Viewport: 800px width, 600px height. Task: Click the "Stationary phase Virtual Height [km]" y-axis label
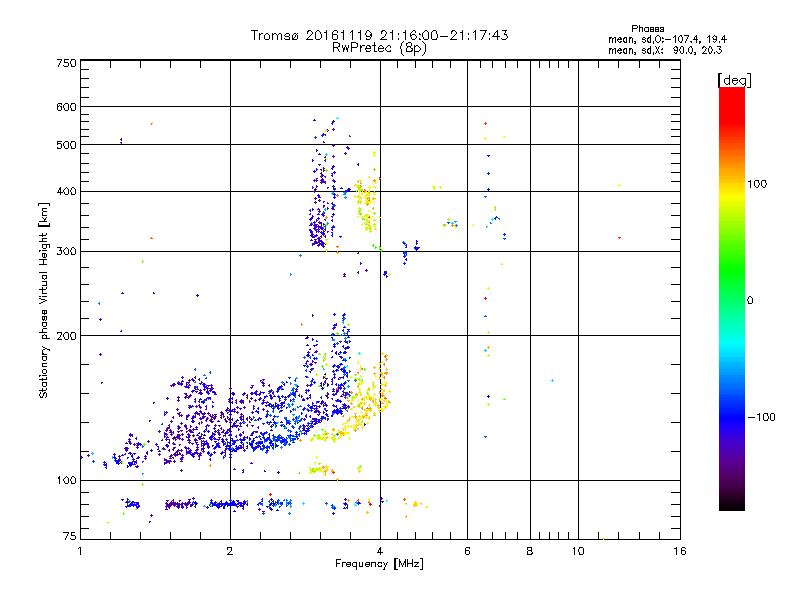pos(44,300)
